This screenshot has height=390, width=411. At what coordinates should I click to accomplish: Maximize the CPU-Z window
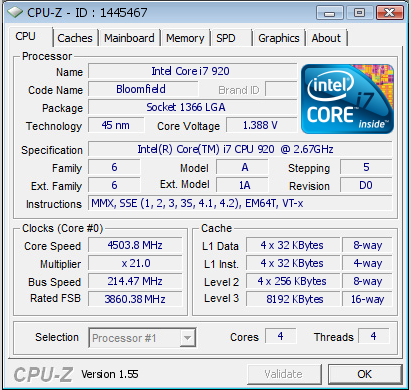point(359,13)
